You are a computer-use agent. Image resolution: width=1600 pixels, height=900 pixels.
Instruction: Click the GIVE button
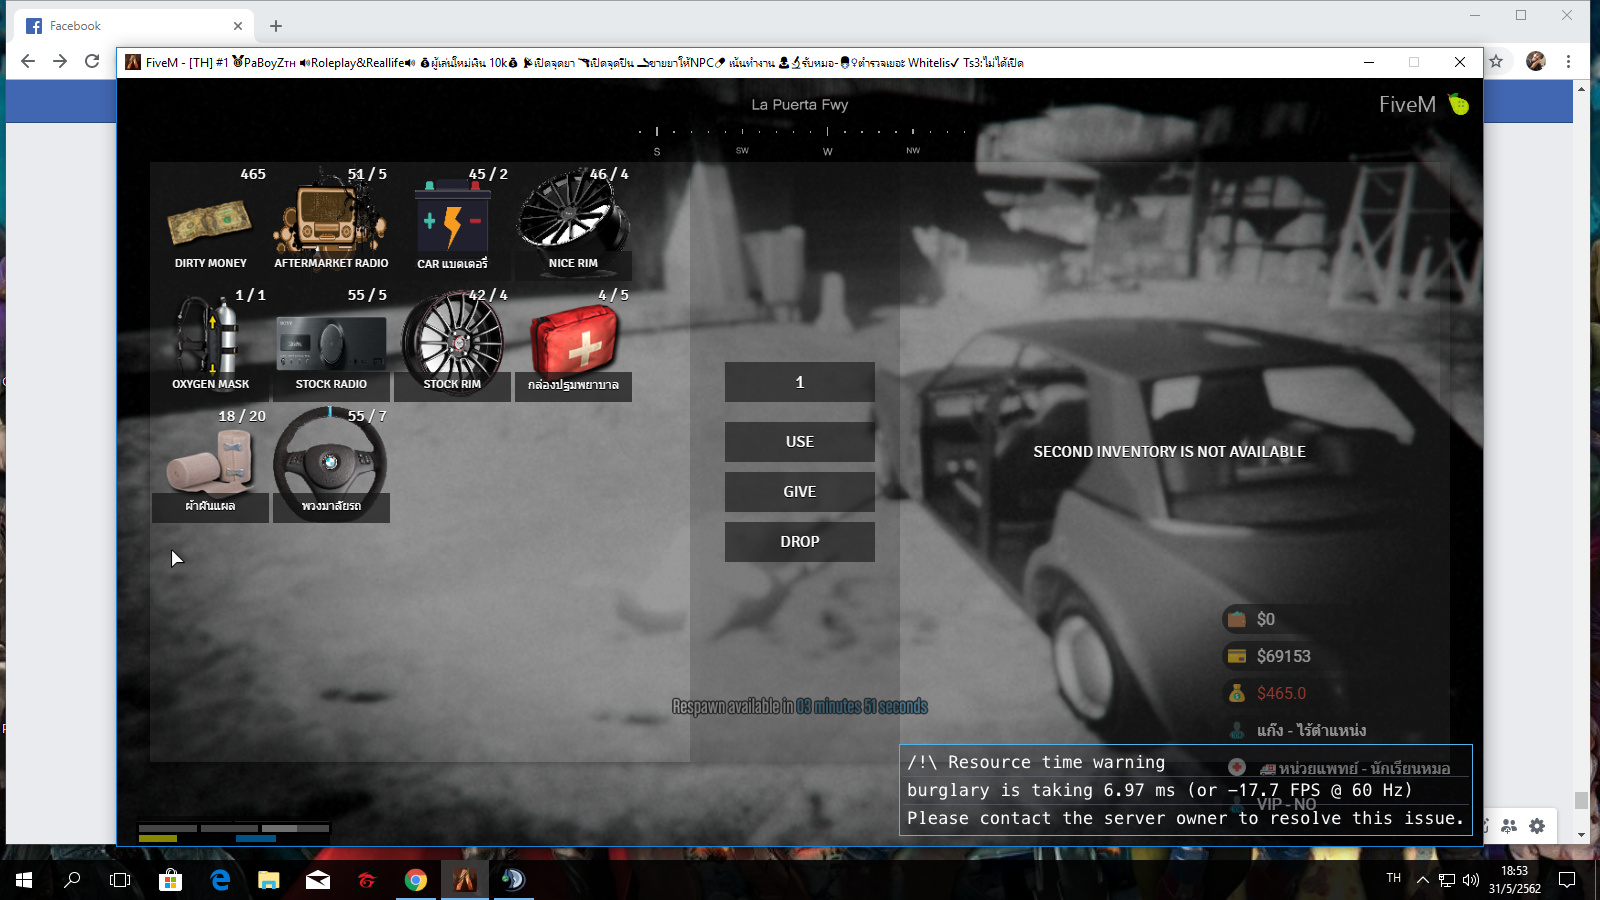(799, 491)
